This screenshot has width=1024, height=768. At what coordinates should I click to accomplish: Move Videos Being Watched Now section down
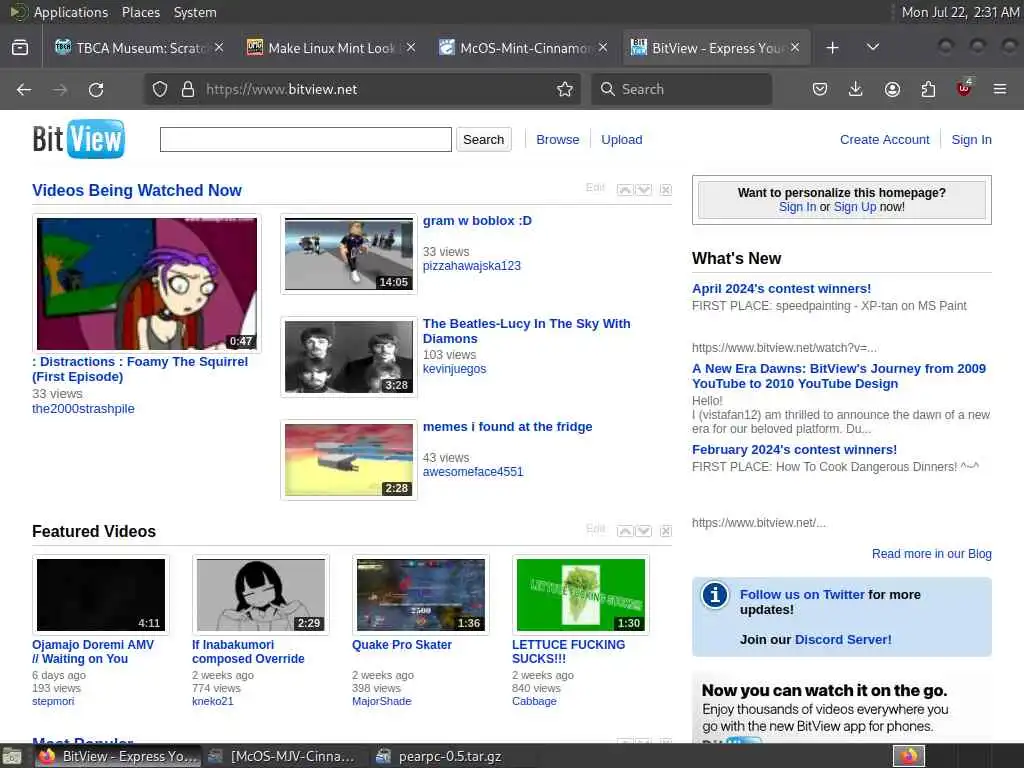tap(644, 190)
